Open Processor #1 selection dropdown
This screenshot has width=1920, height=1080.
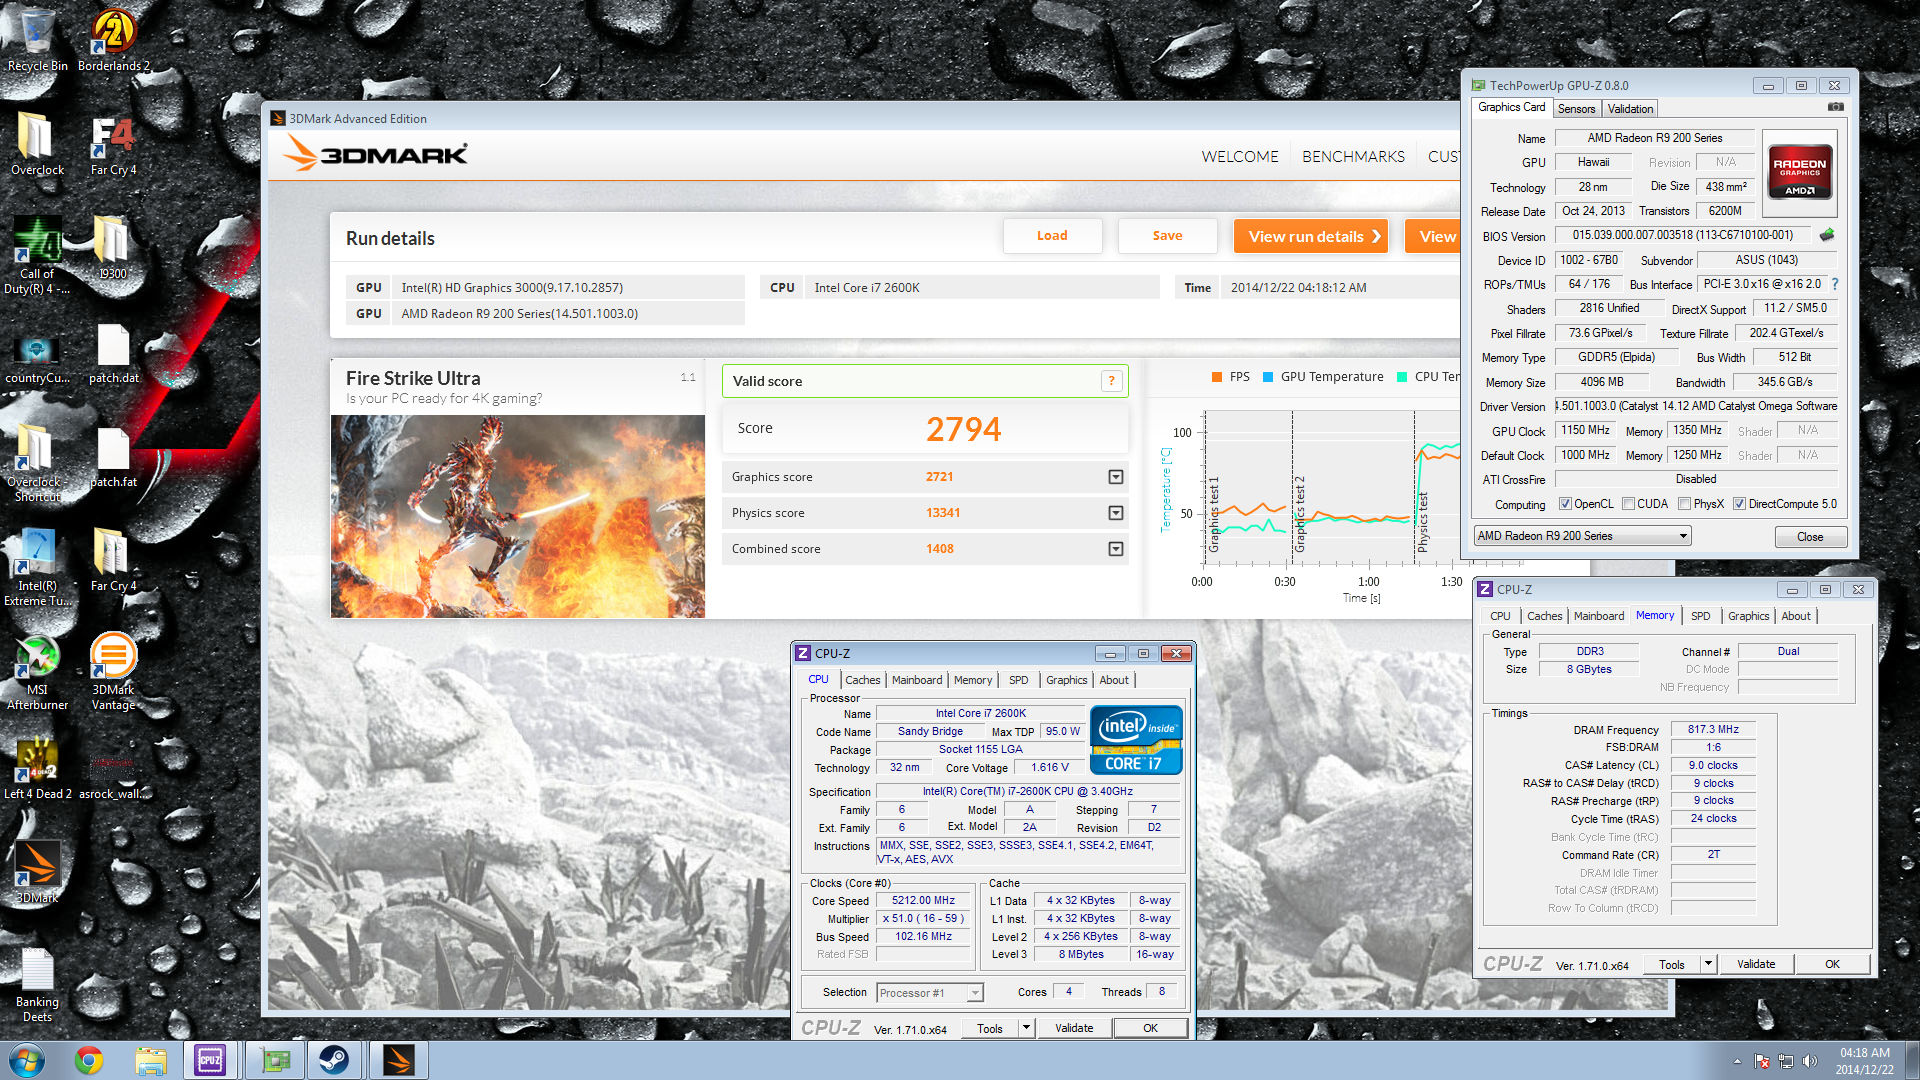(930, 993)
